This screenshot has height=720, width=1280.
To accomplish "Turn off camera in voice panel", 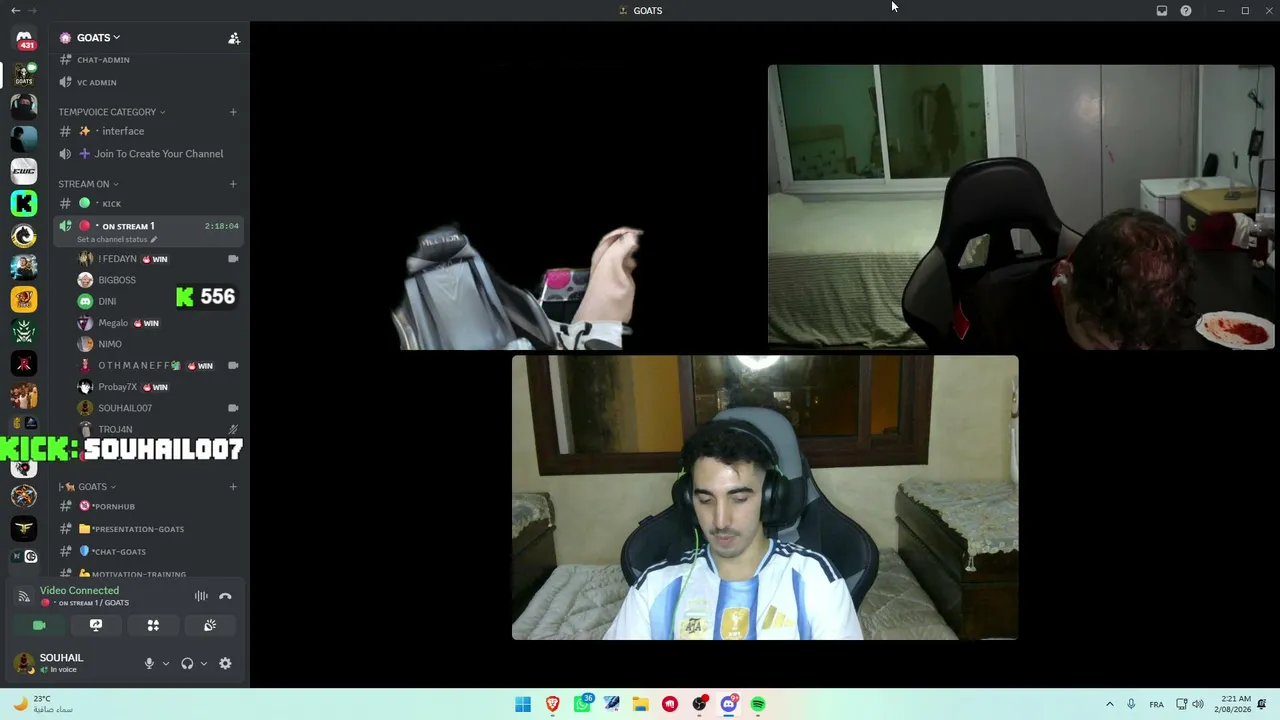I will click(39, 625).
